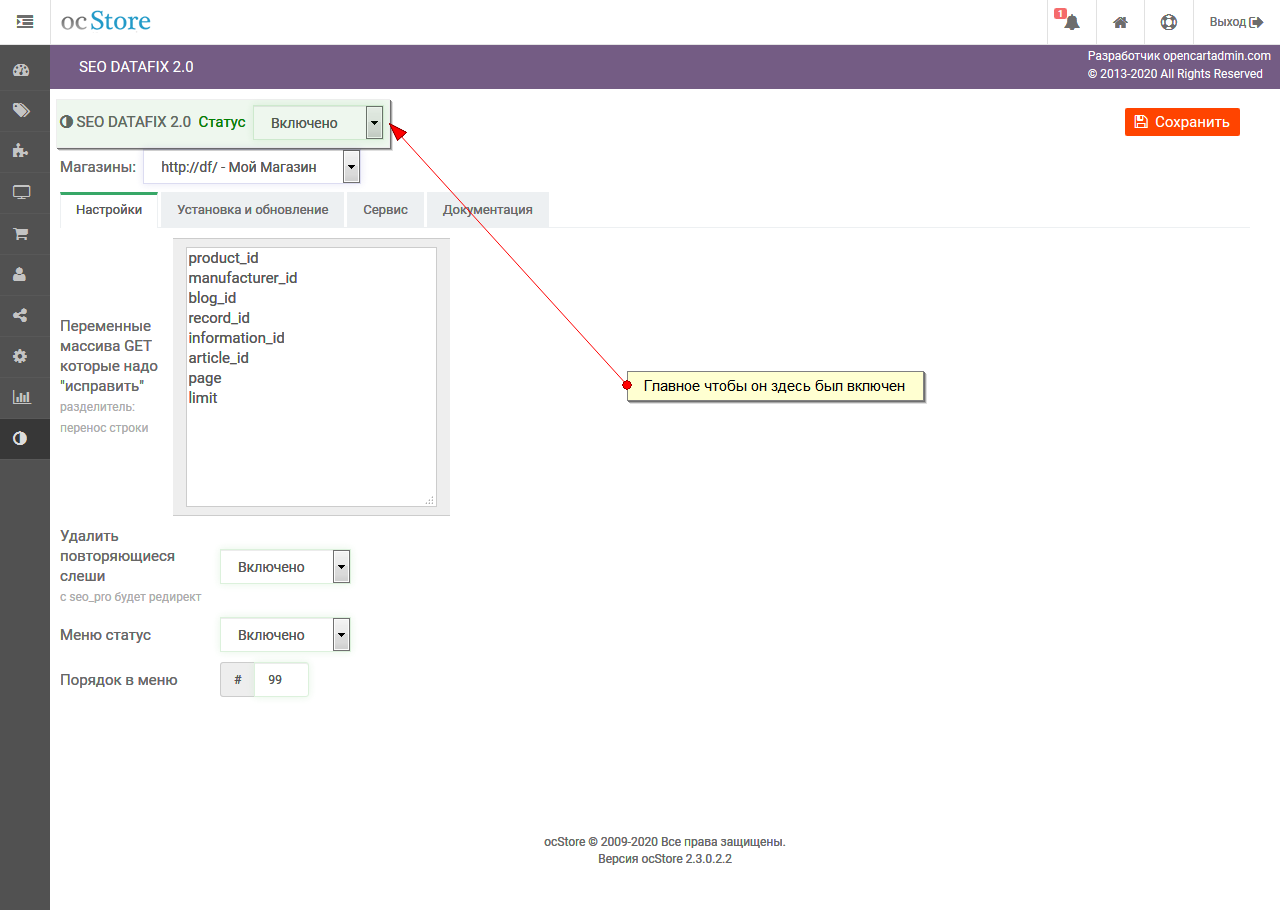
Task: Click the record_id line in the textarea
Action: pos(219,318)
